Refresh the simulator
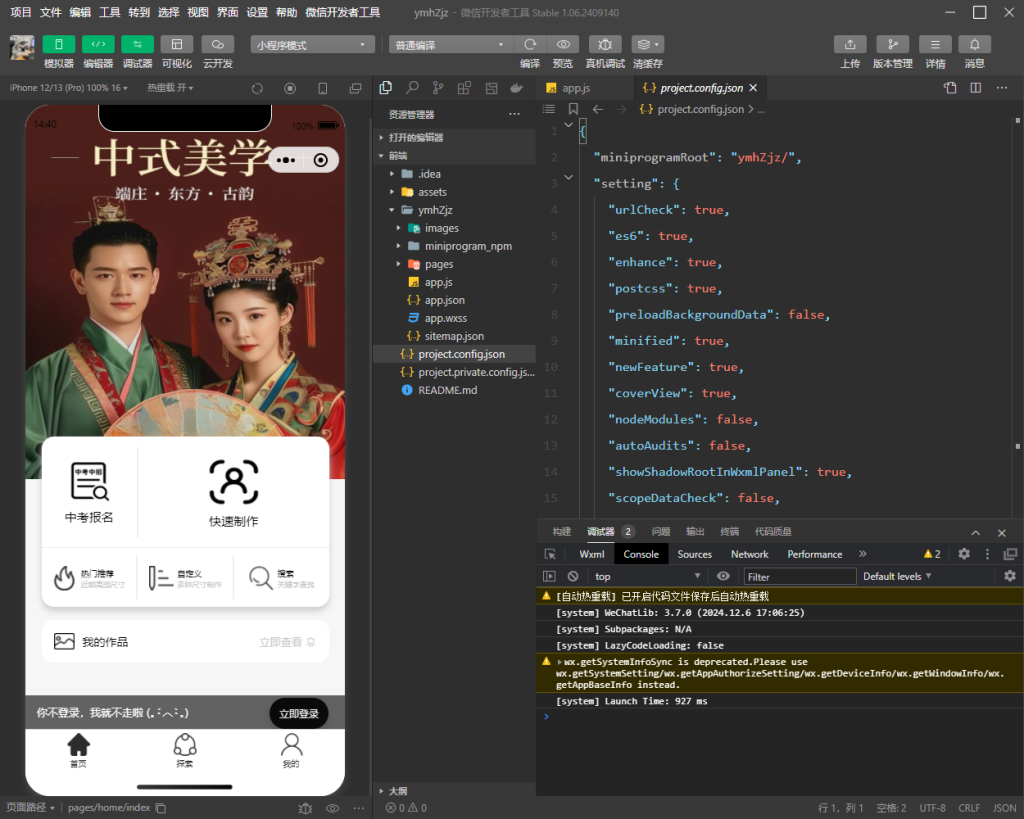The width and height of the screenshot is (1024, 819). click(x=257, y=88)
